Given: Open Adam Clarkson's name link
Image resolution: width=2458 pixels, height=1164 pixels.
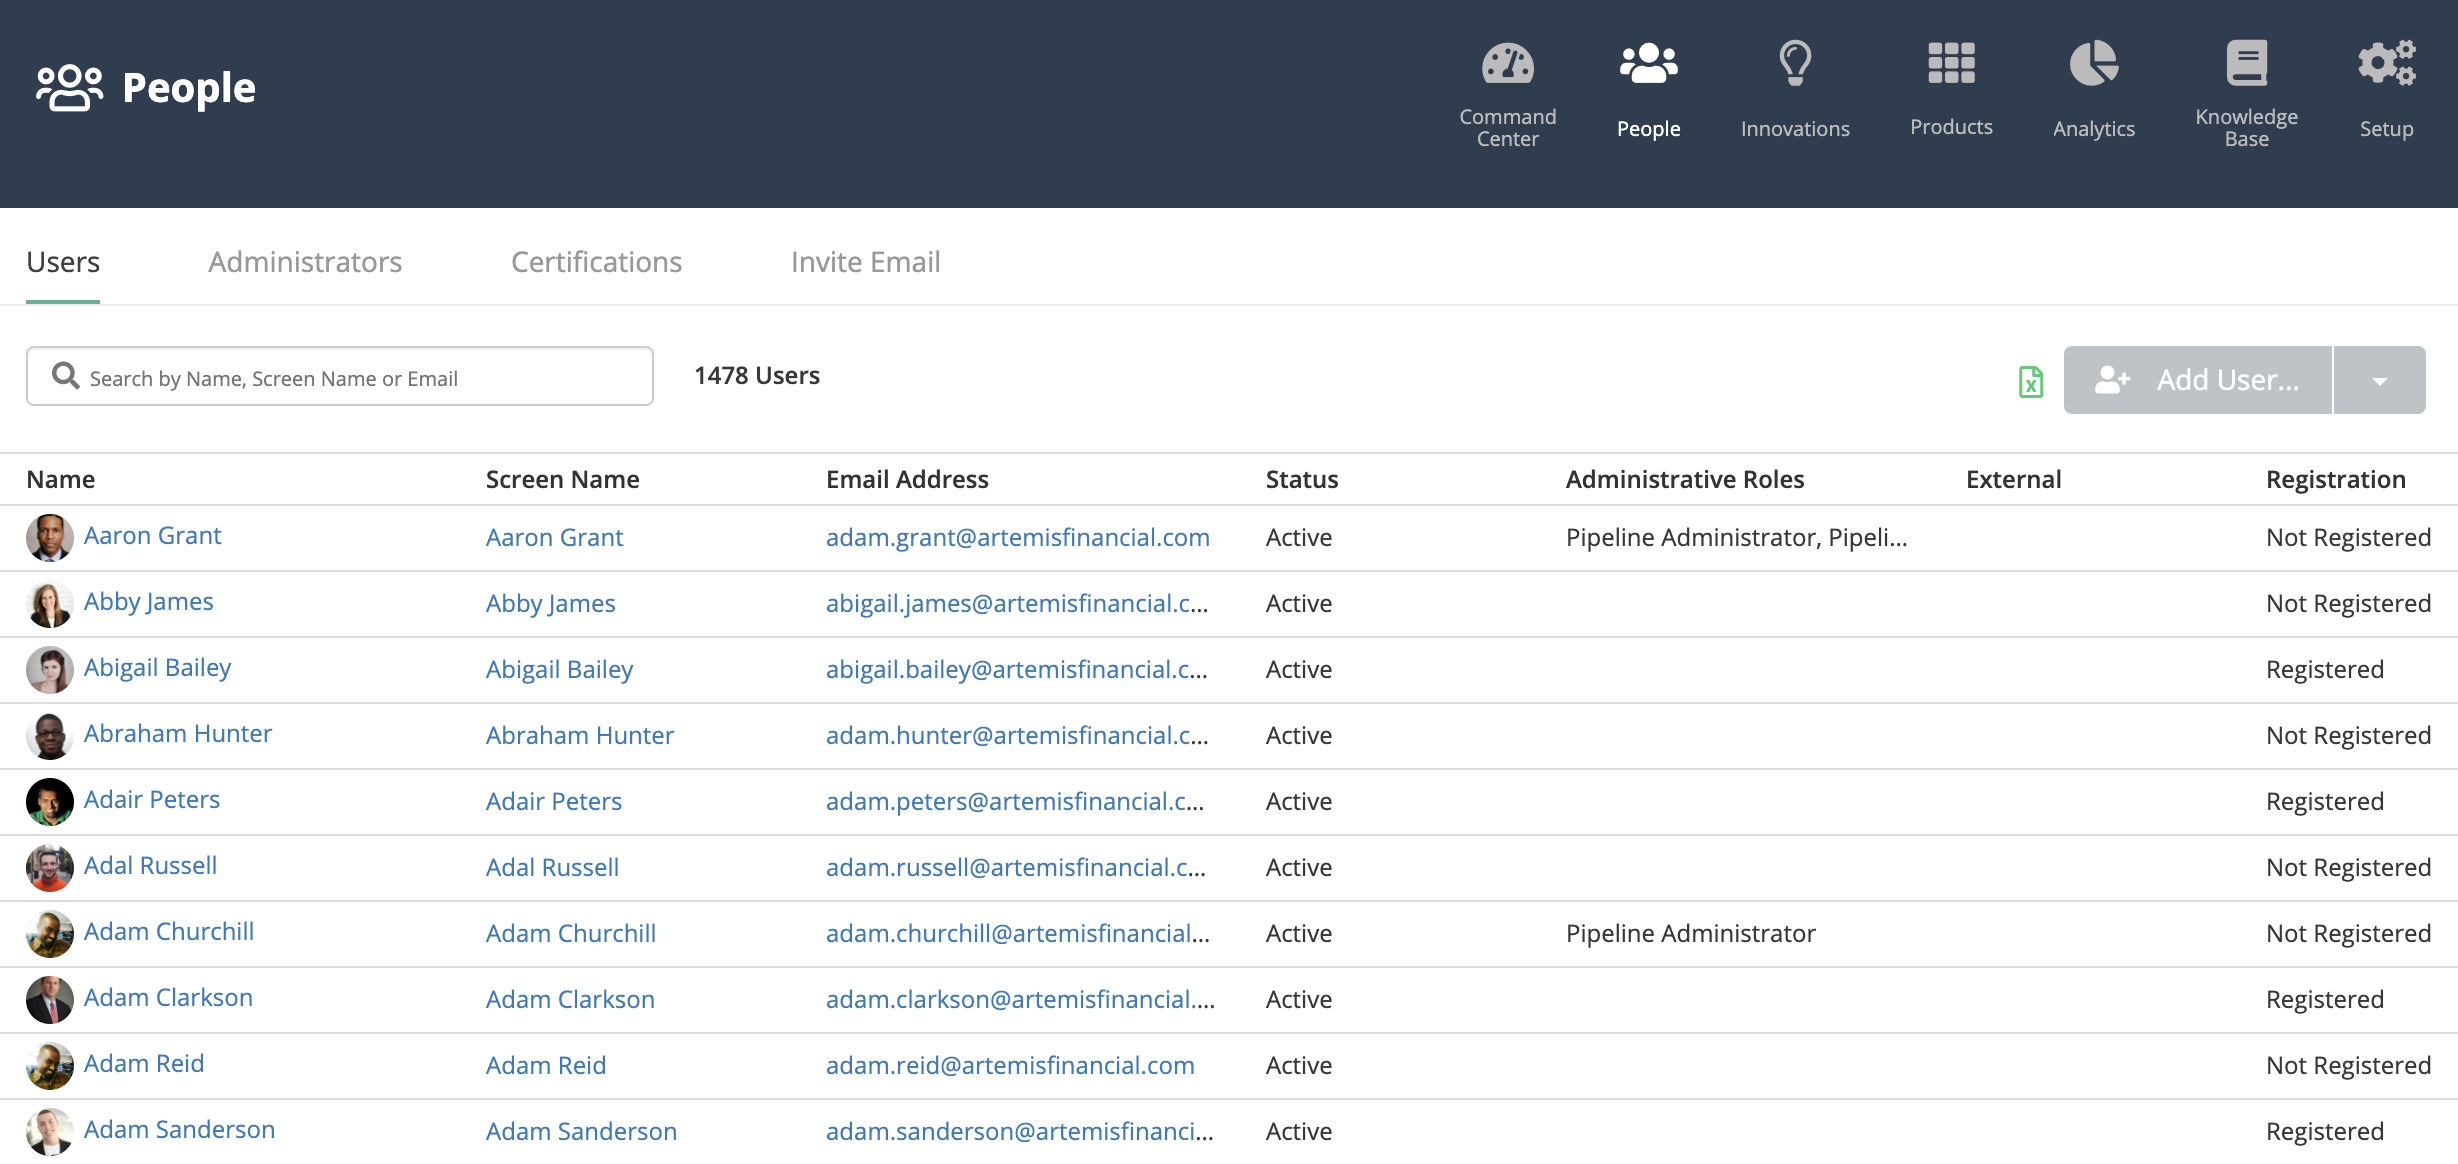Looking at the screenshot, I should click(168, 998).
